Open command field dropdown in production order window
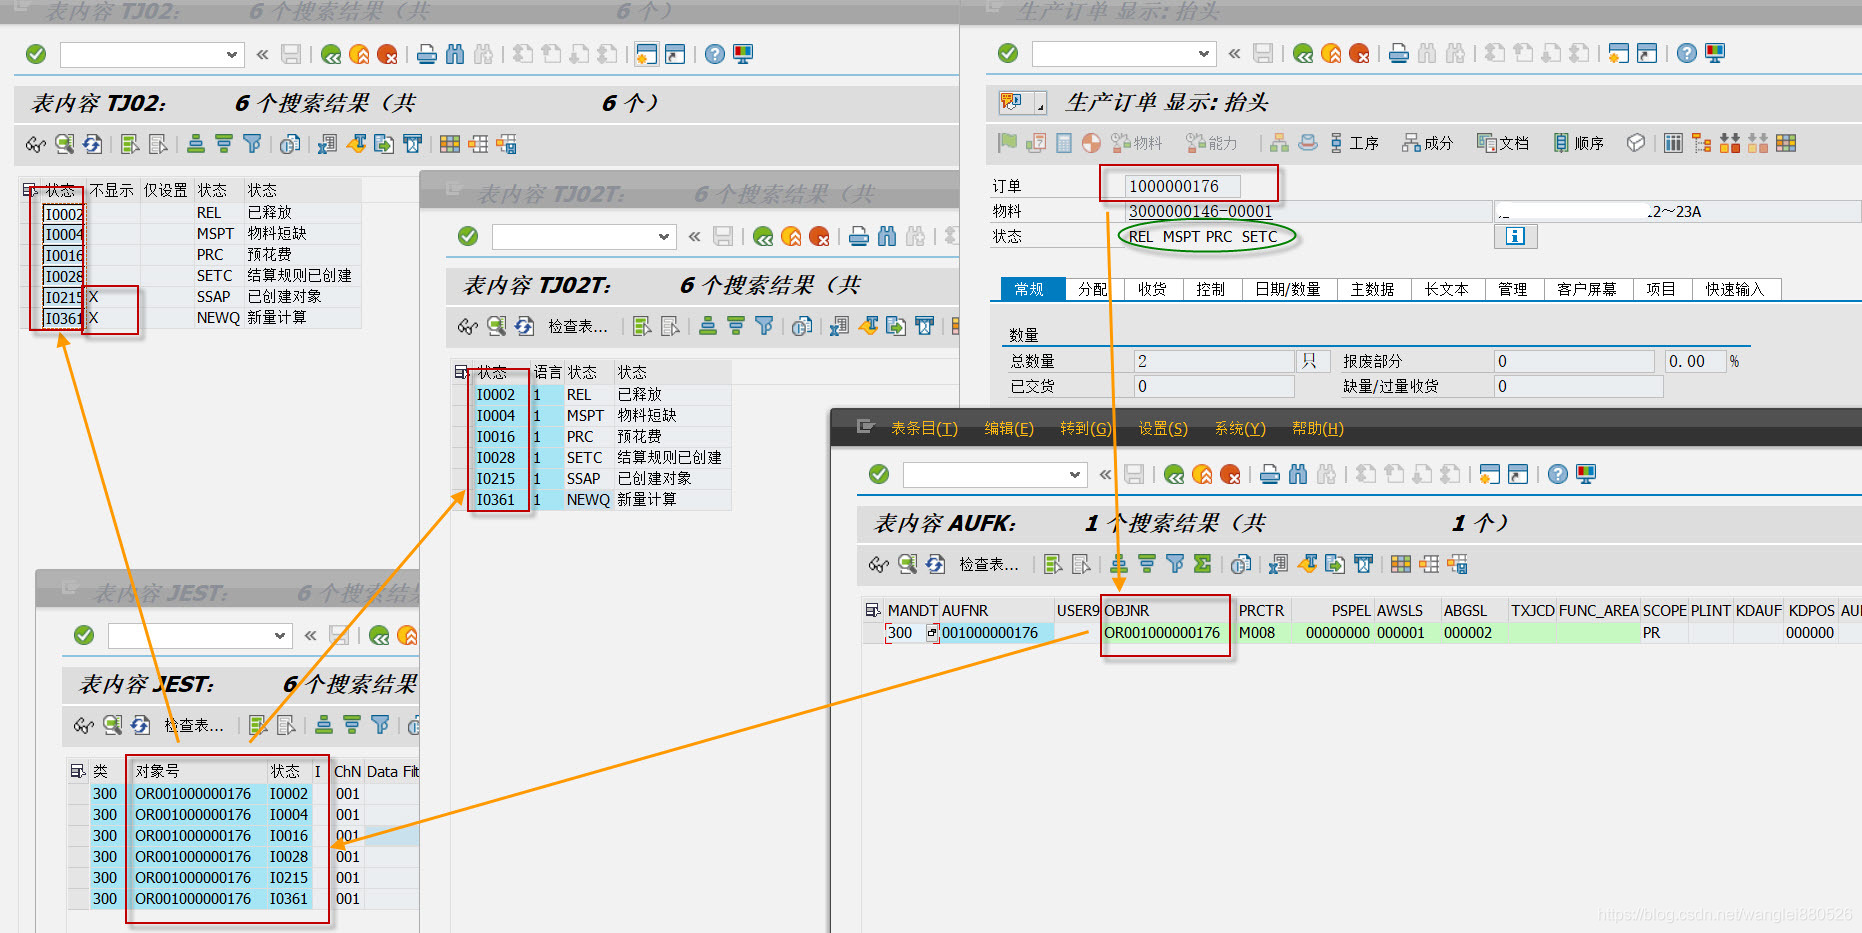Viewport: 1862px width, 933px height. click(x=1204, y=54)
